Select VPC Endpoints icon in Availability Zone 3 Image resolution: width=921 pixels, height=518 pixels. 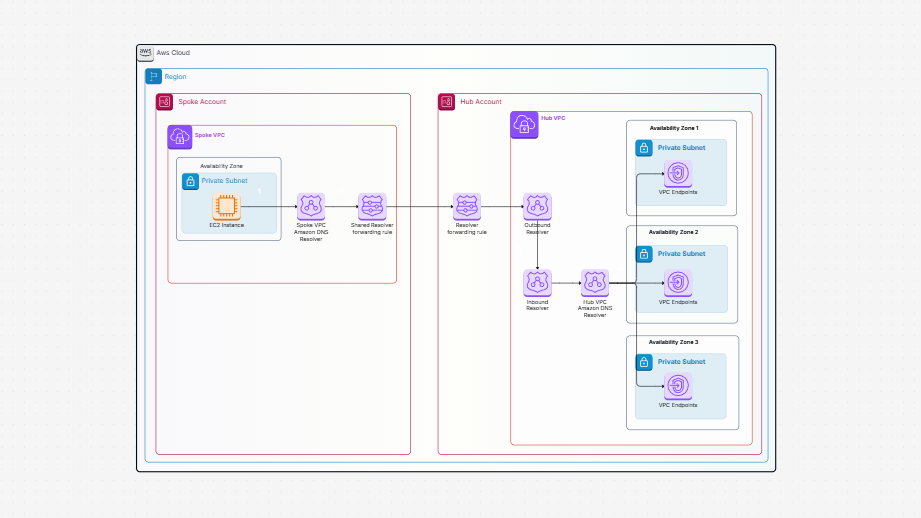pyautogui.click(x=678, y=386)
